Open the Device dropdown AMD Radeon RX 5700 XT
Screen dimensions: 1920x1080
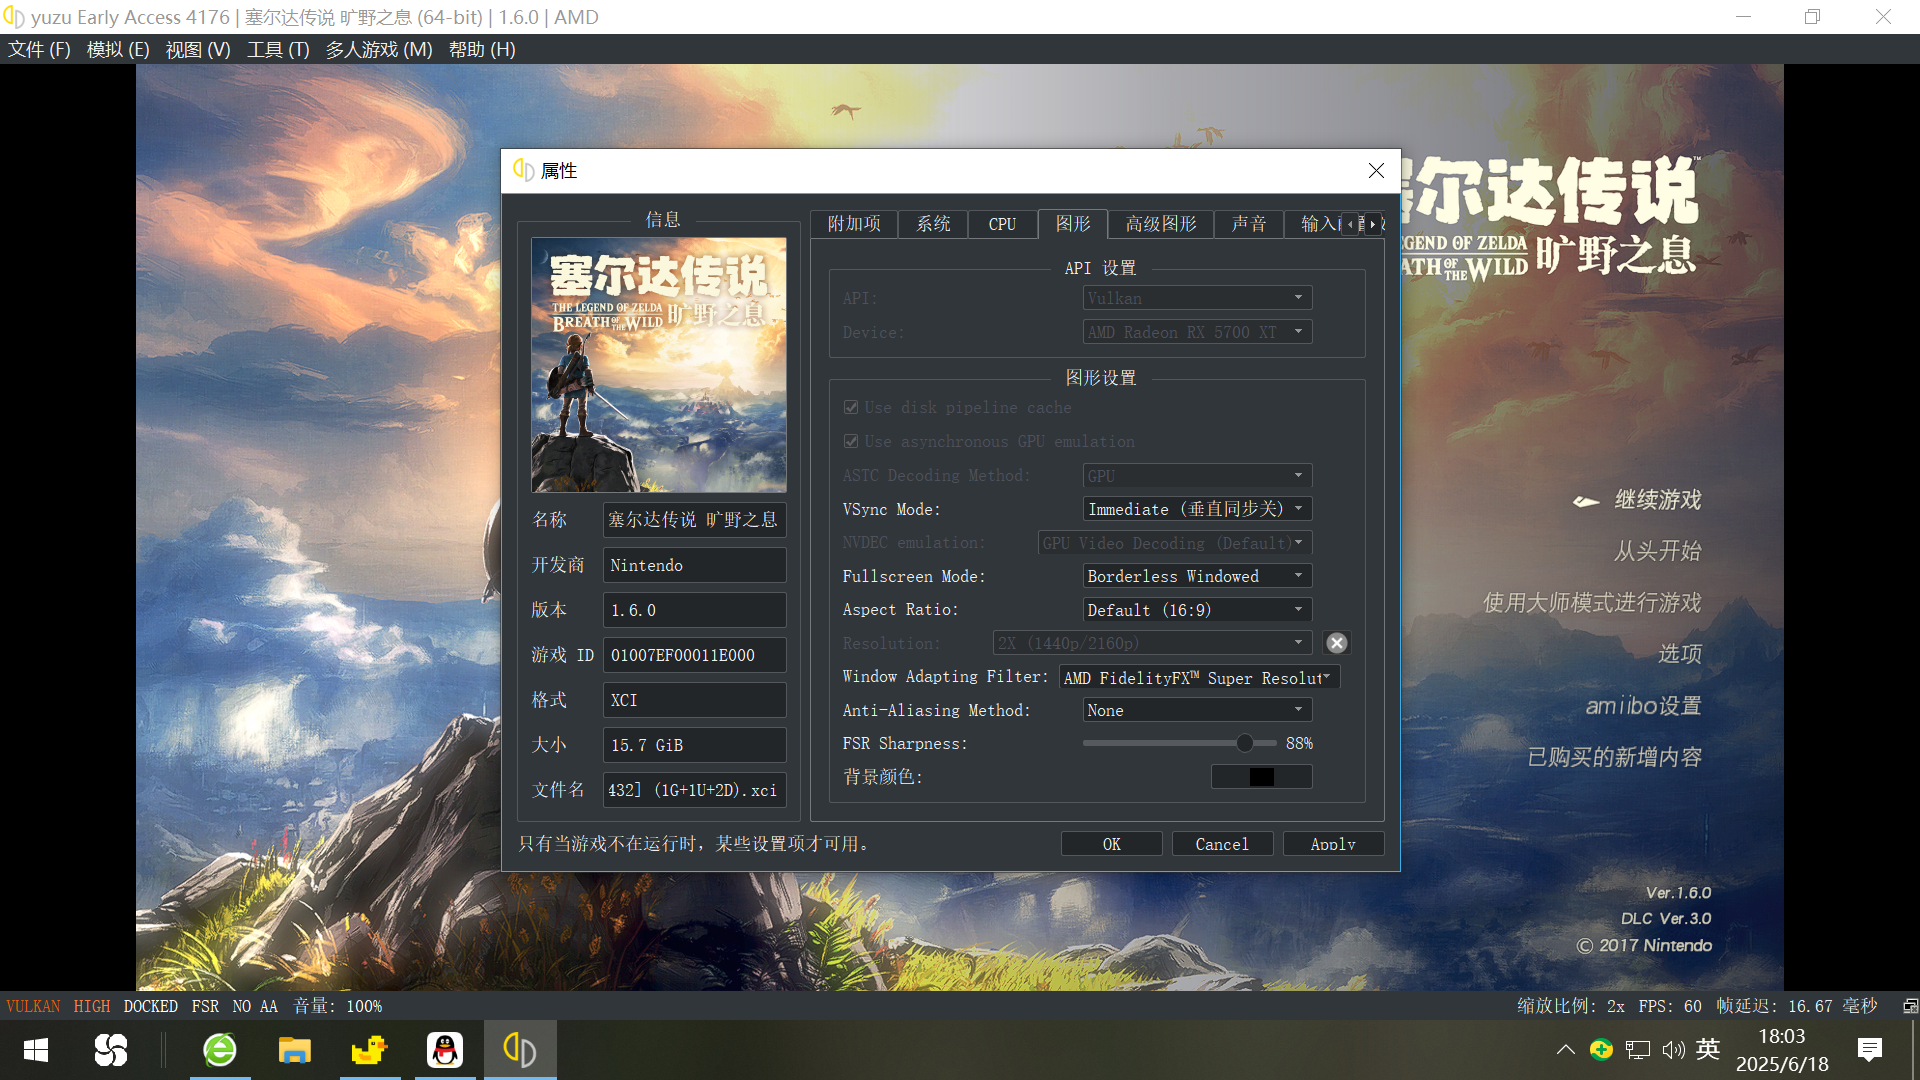click(x=1197, y=332)
